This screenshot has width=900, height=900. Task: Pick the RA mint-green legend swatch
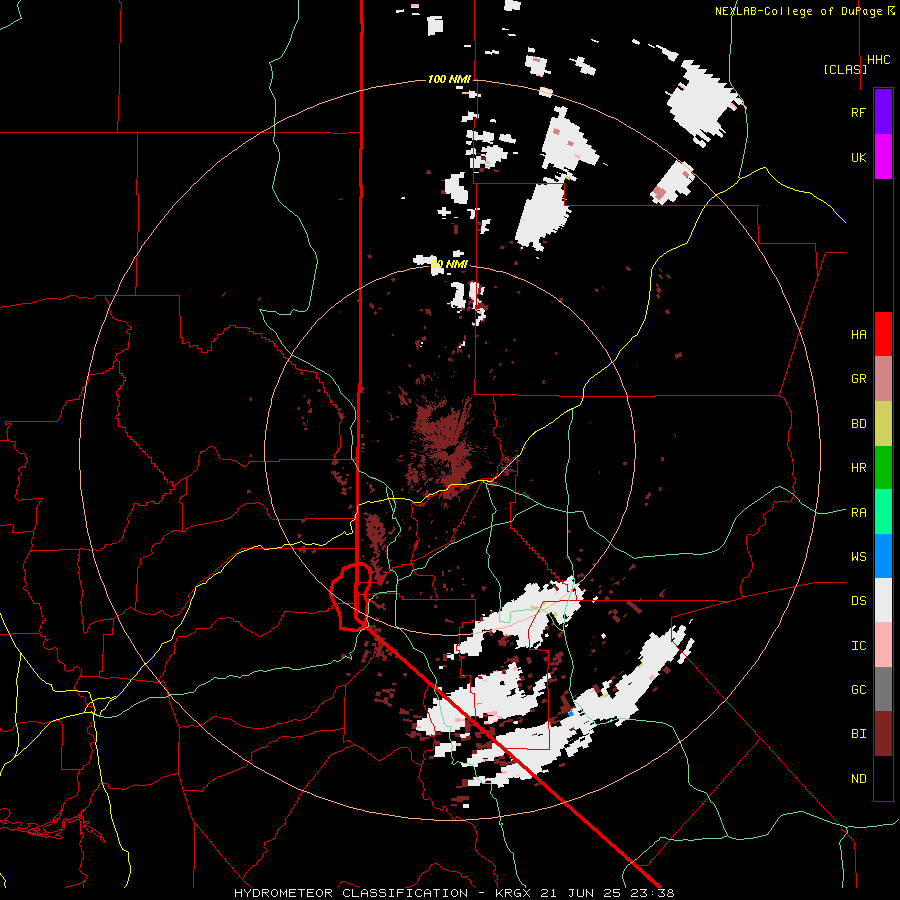click(x=883, y=512)
